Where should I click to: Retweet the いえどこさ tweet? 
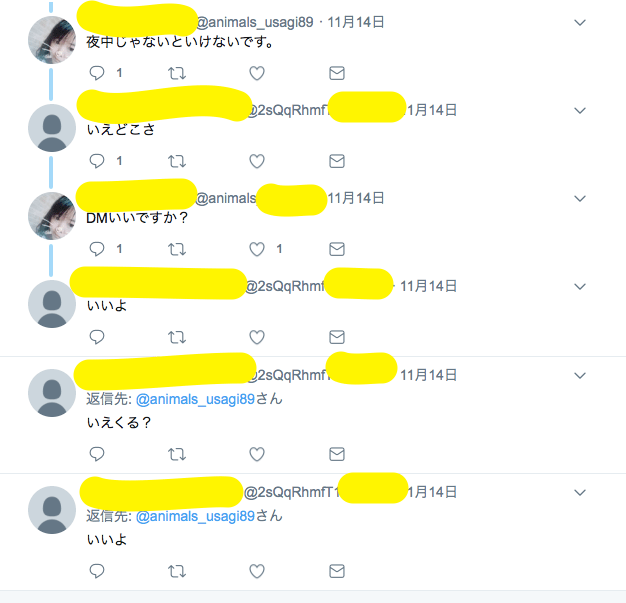pyautogui.click(x=177, y=161)
